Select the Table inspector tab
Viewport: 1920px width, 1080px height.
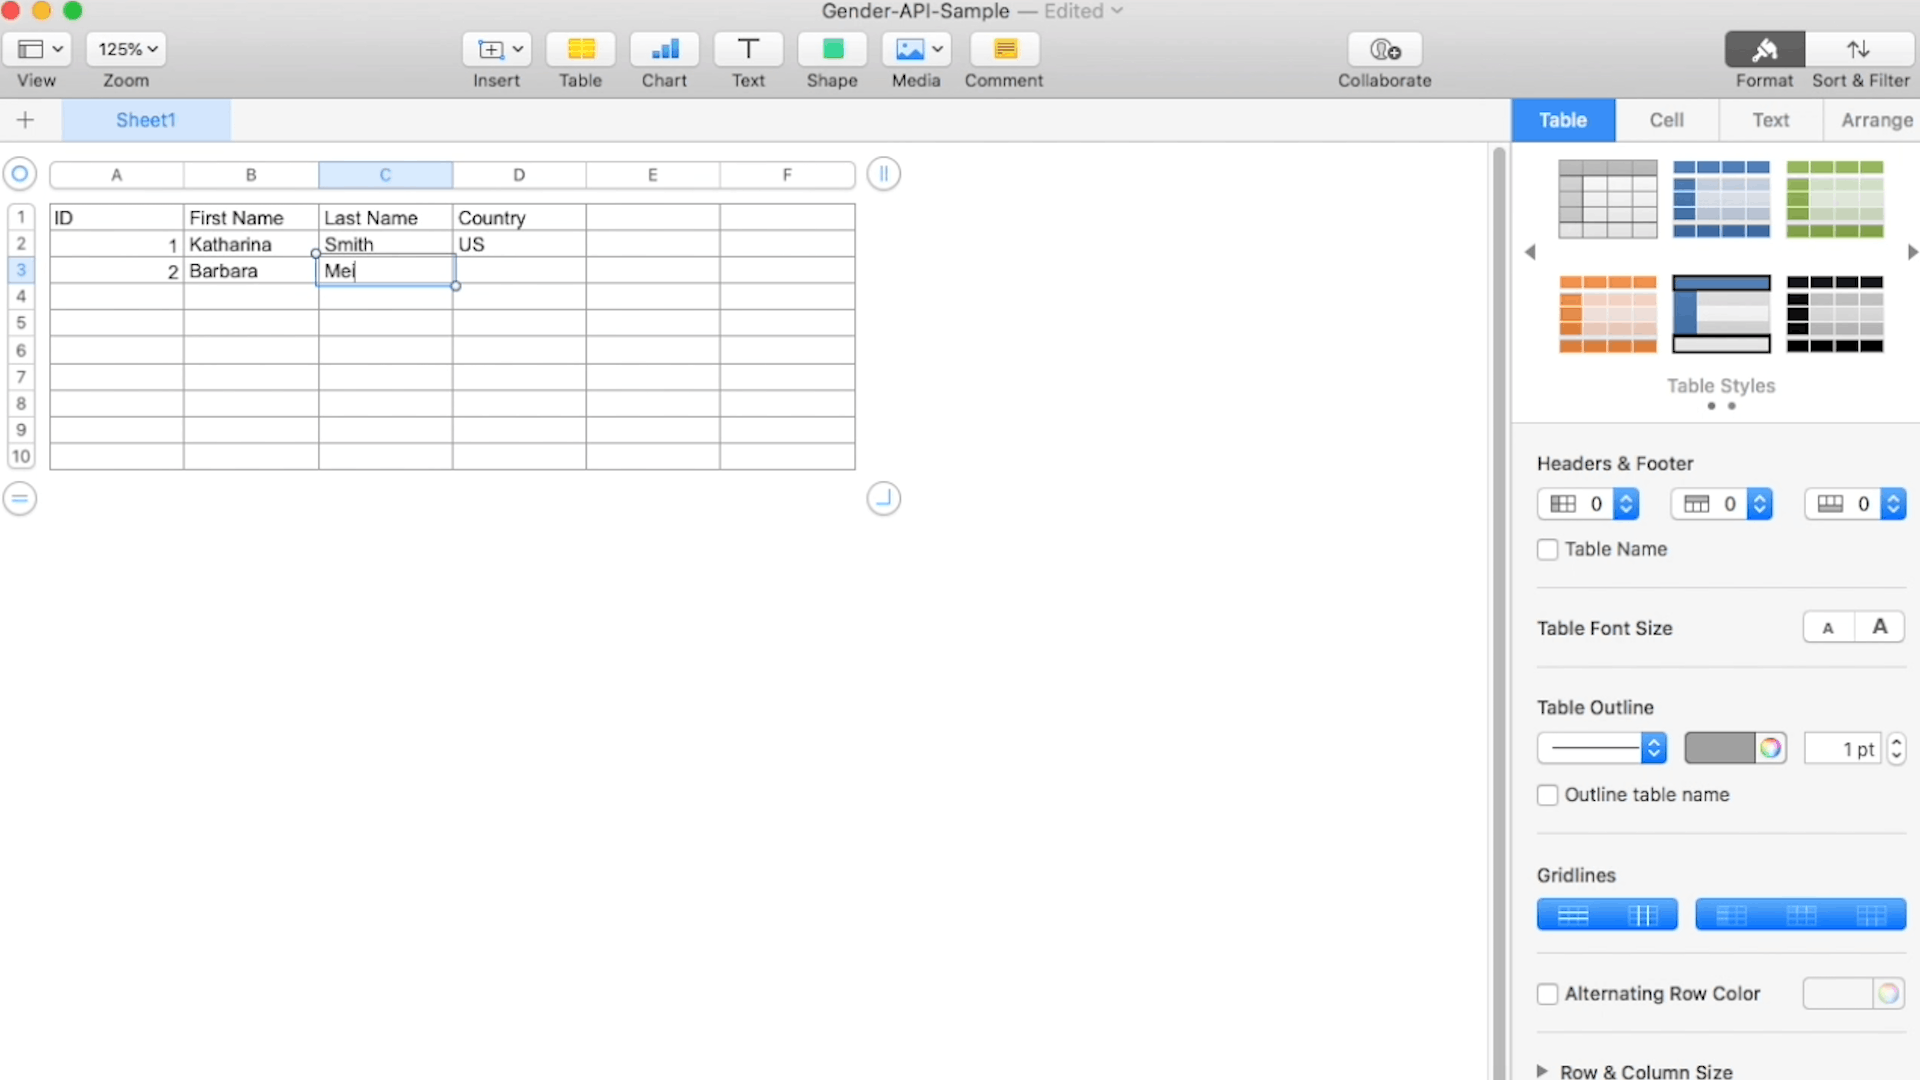click(1563, 120)
